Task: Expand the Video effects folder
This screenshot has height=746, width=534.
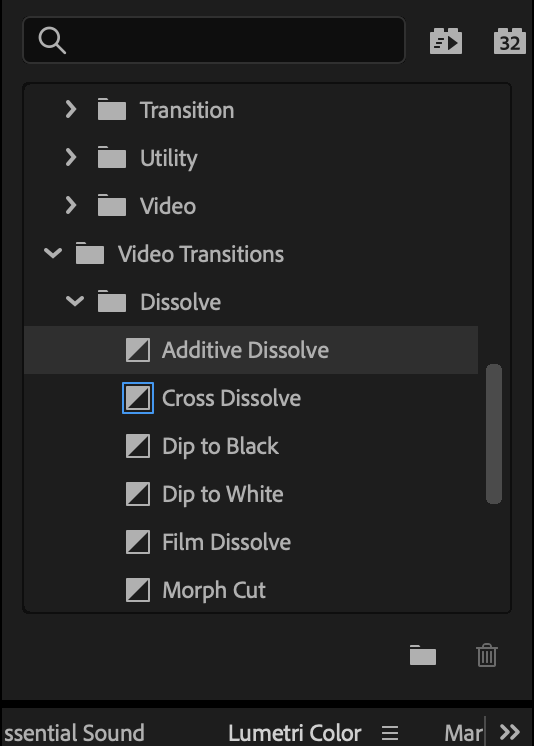Action: click(x=71, y=206)
